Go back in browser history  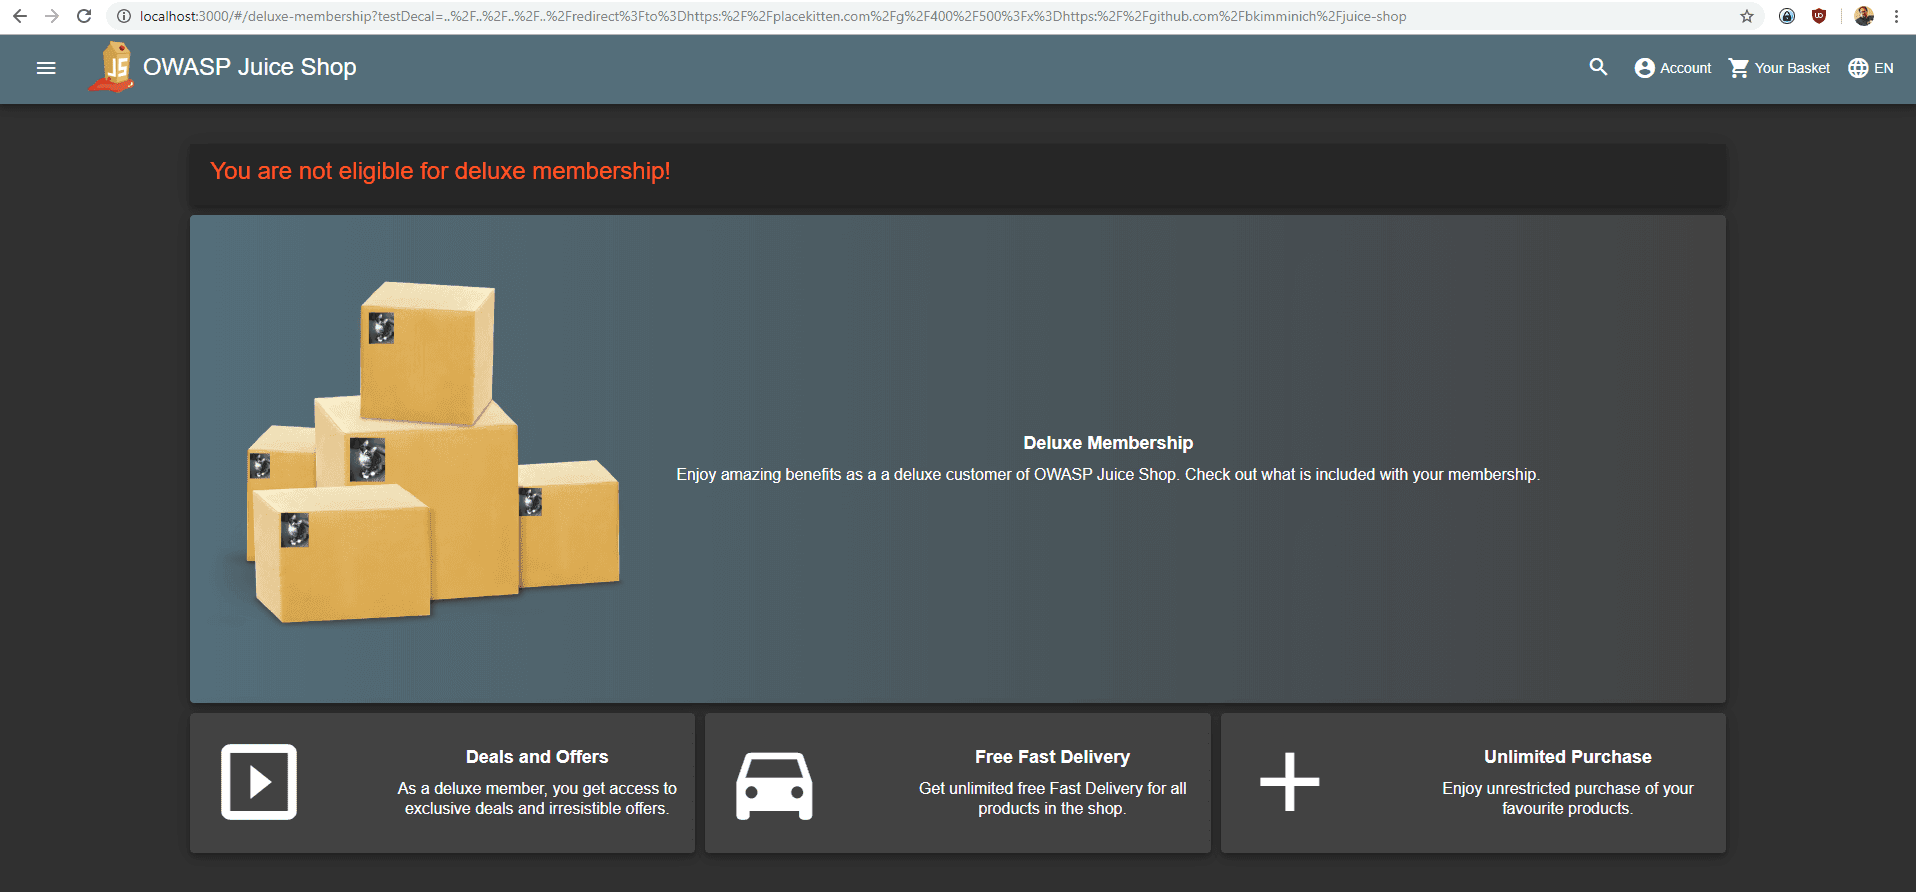click(x=20, y=16)
